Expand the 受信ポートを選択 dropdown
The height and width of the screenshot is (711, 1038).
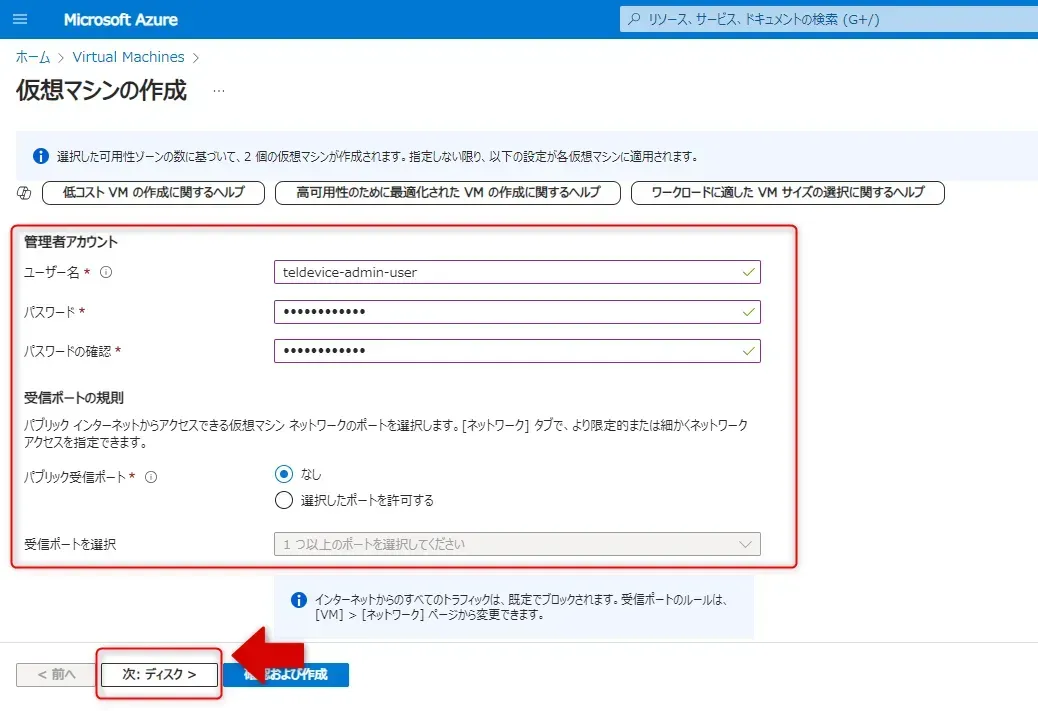(516, 544)
